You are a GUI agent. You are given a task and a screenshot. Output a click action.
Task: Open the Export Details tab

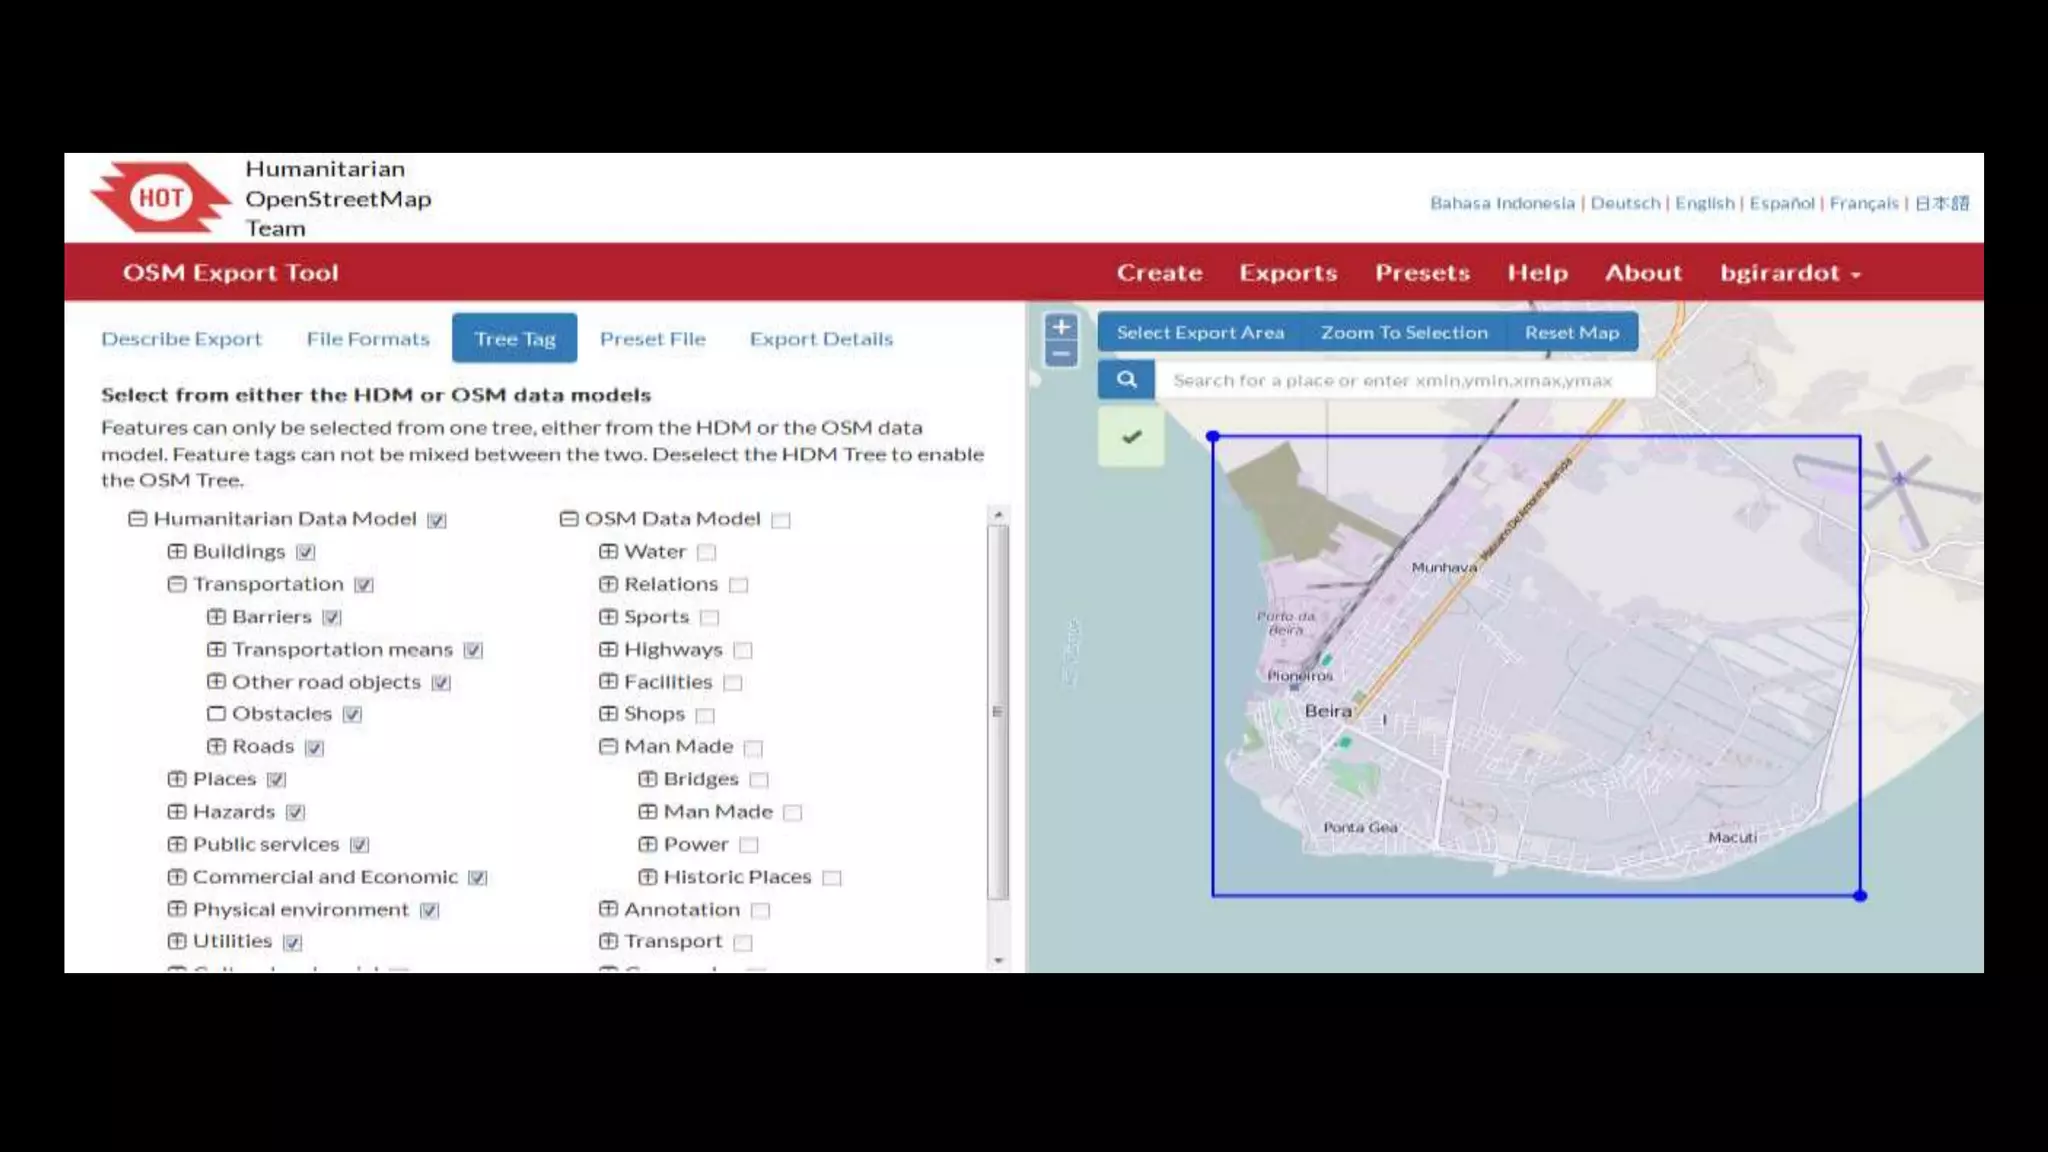click(x=821, y=339)
